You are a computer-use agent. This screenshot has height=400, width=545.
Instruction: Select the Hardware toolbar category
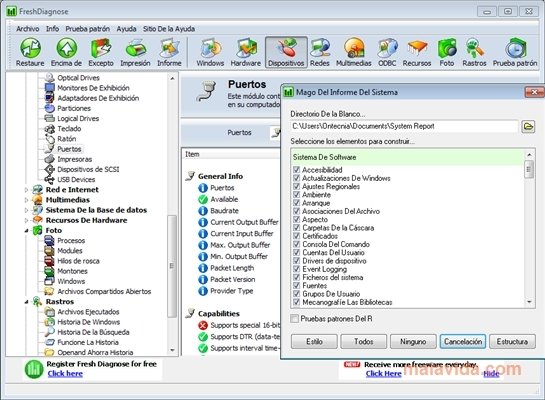pos(246,52)
